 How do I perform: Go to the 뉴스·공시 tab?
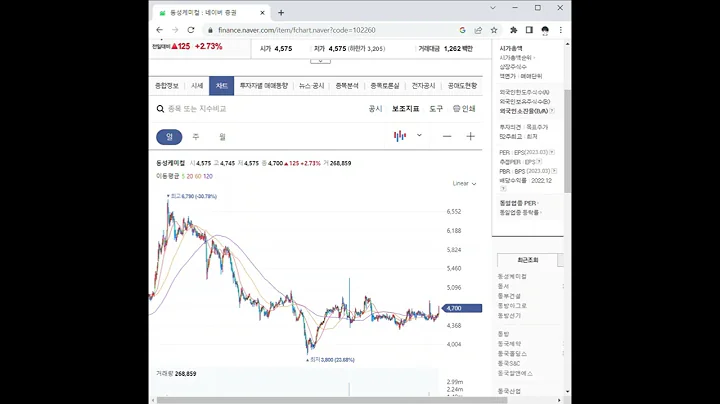coord(311,86)
